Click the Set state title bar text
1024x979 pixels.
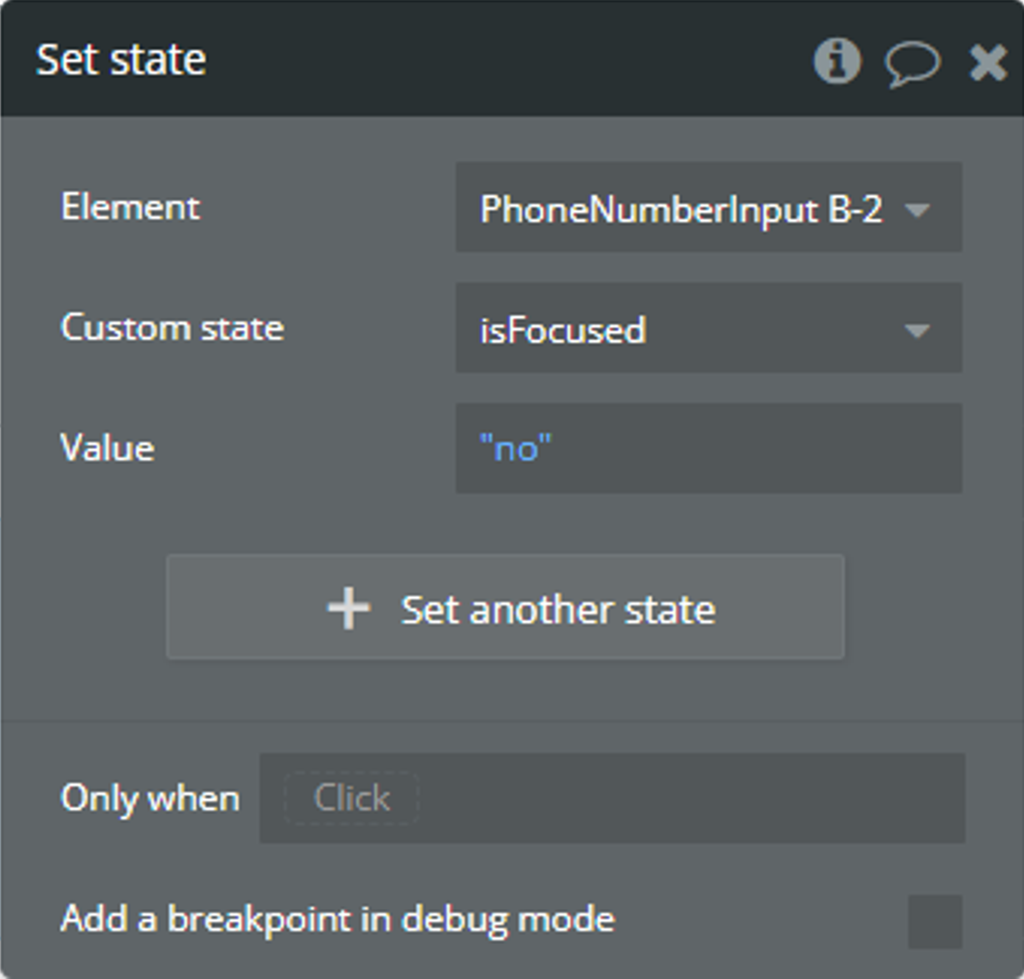click(121, 60)
